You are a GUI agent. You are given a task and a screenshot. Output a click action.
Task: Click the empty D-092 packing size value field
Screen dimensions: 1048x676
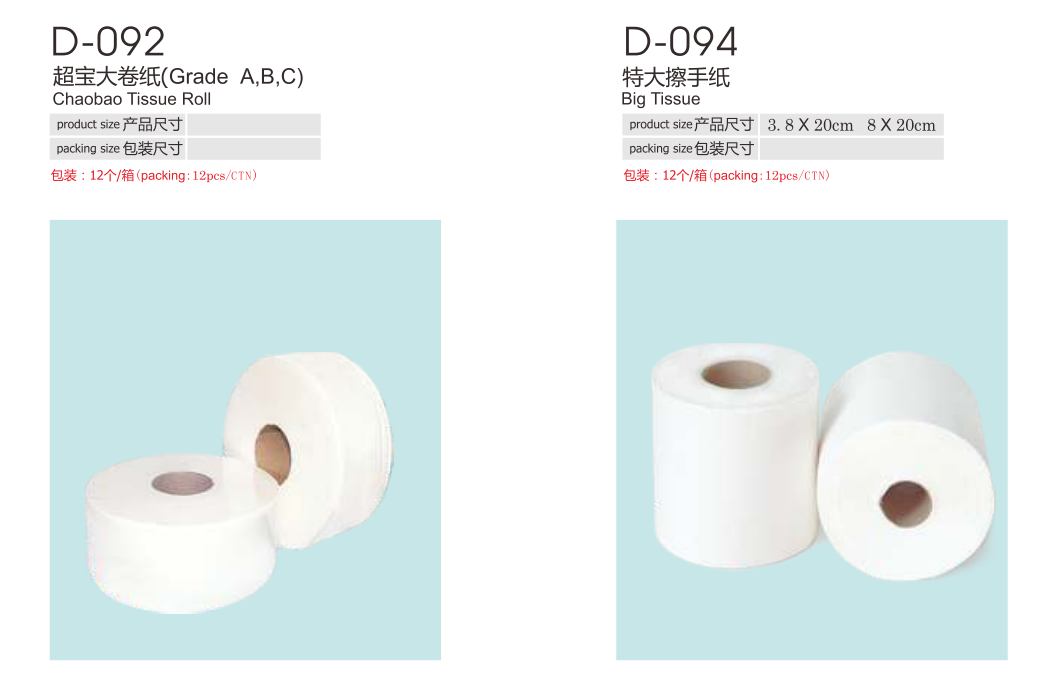[254, 148]
